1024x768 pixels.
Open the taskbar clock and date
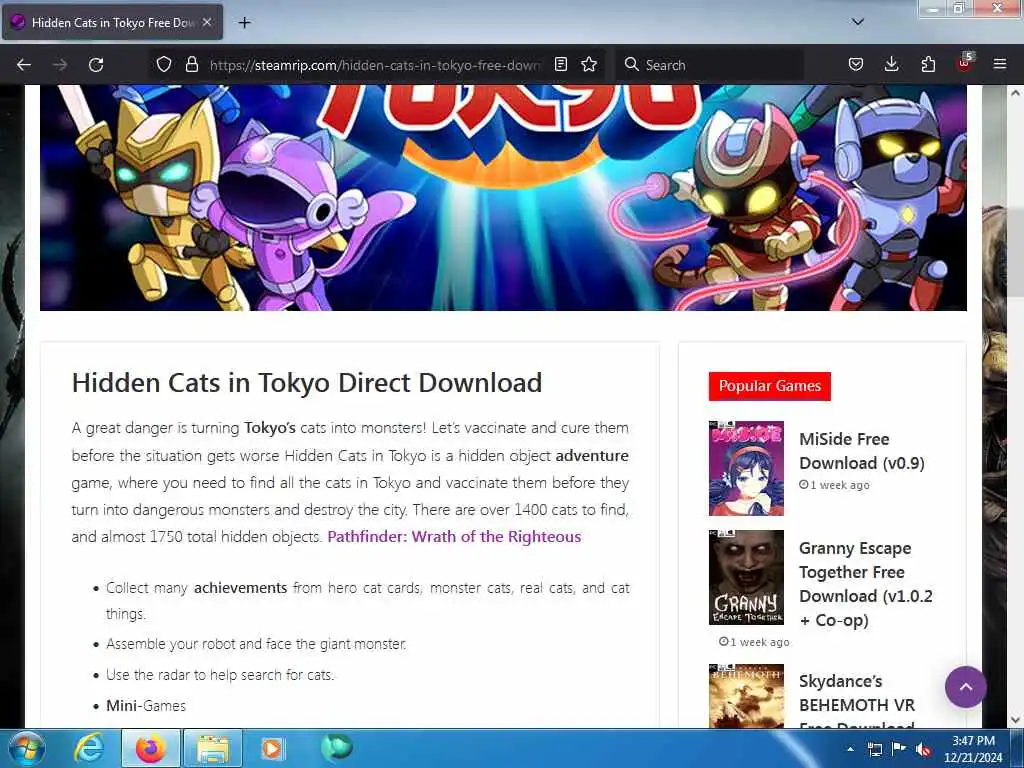pyautogui.click(x=973, y=749)
